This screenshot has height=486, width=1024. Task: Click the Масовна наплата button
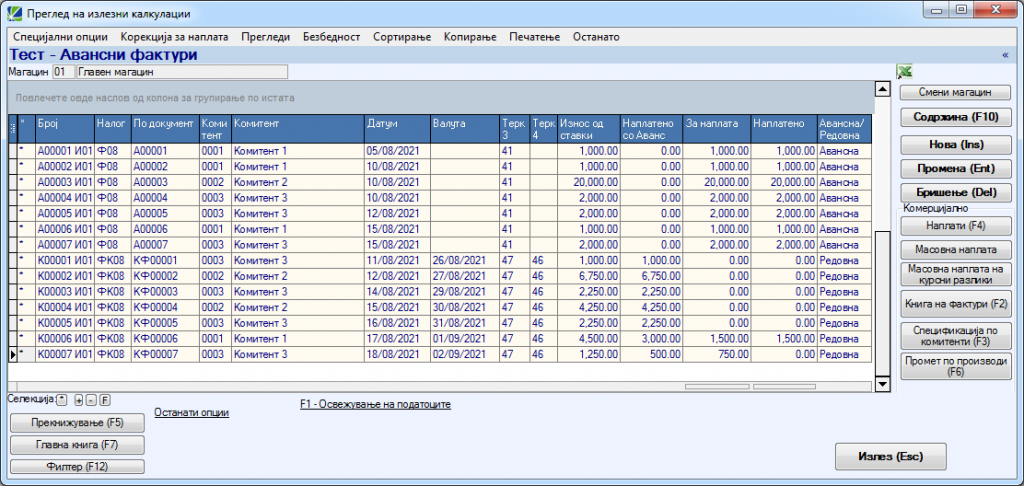(x=955, y=250)
